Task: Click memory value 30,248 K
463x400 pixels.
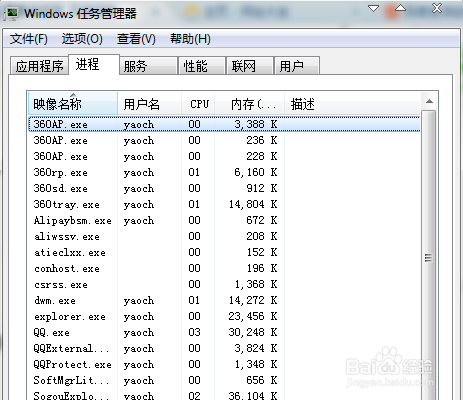Action: coord(253,332)
